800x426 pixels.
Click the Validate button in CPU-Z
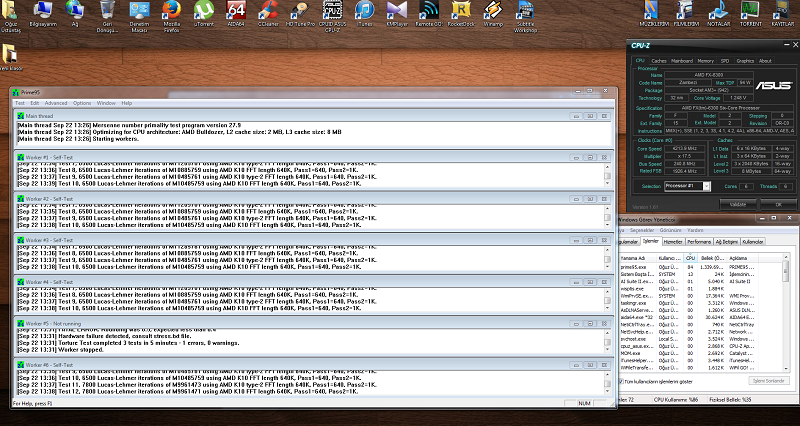click(x=739, y=203)
